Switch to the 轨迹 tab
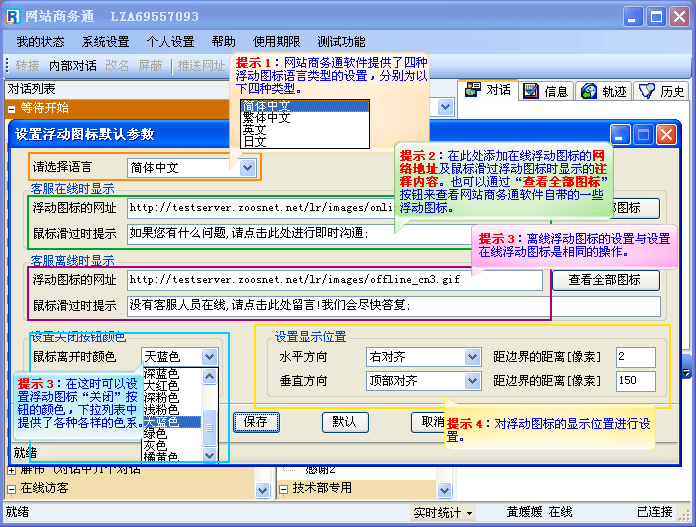 pos(604,91)
